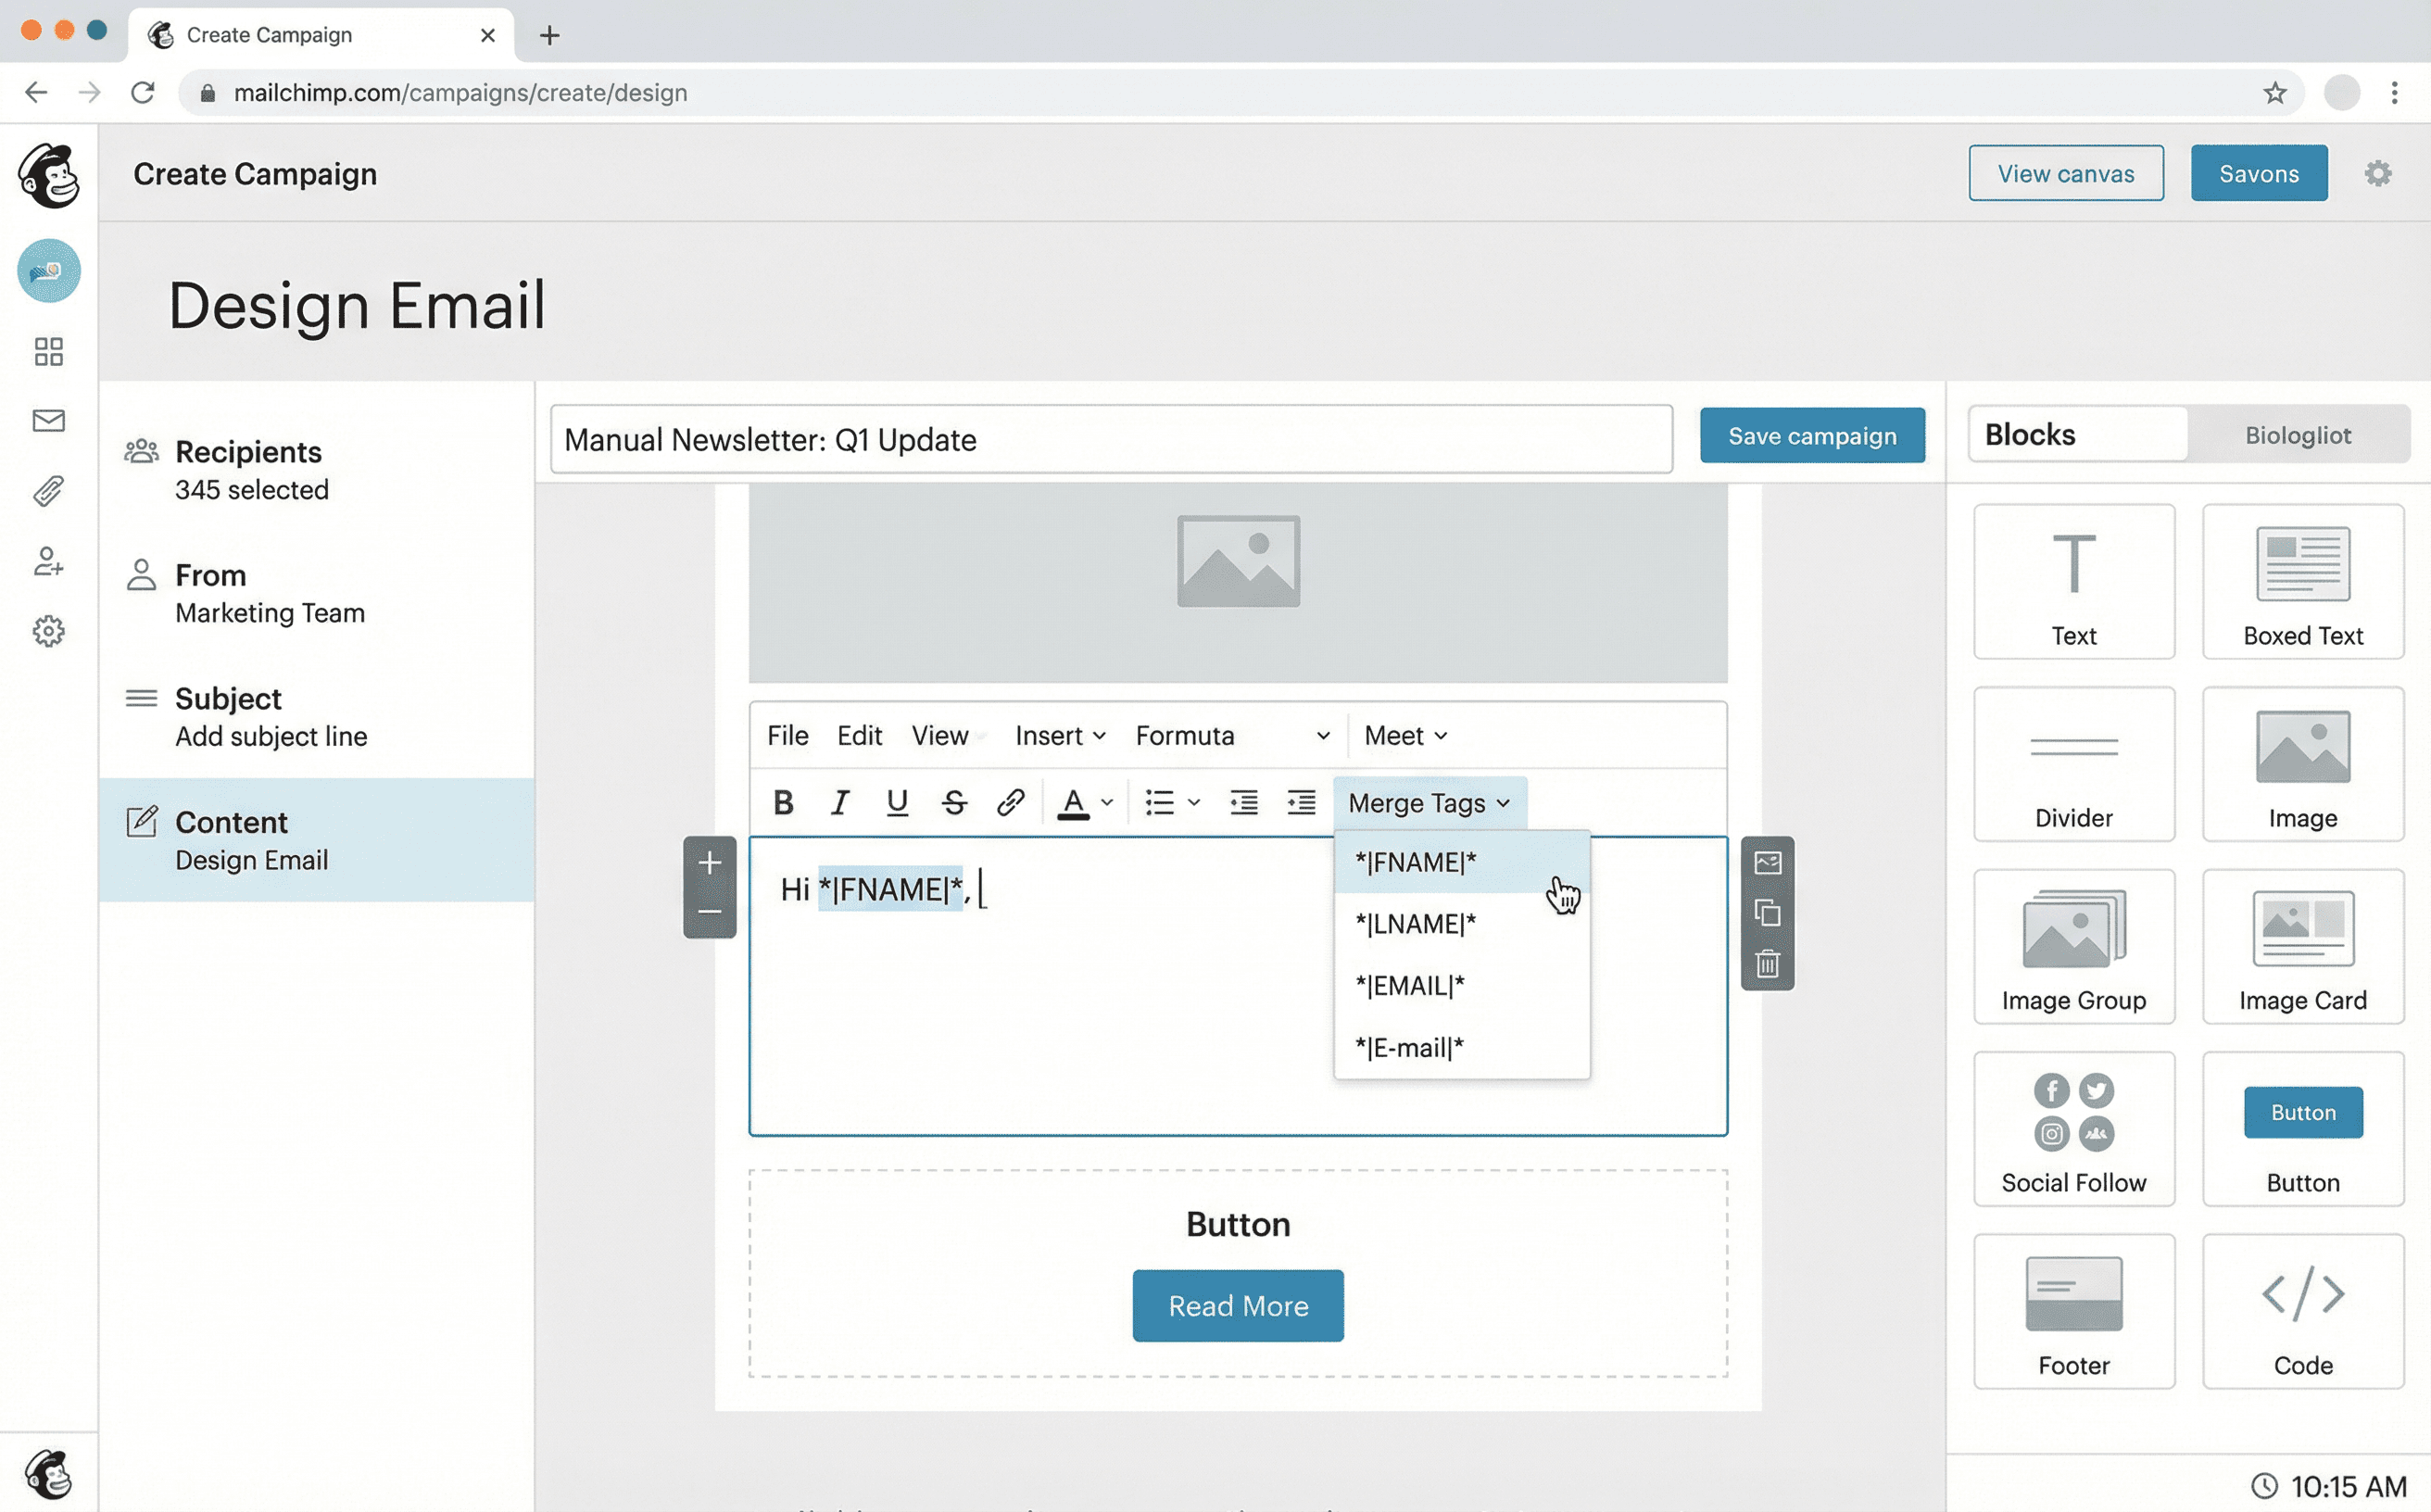
Task: Apply strikethrough formatting
Action: pyautogui.click(x=954, y=801)
